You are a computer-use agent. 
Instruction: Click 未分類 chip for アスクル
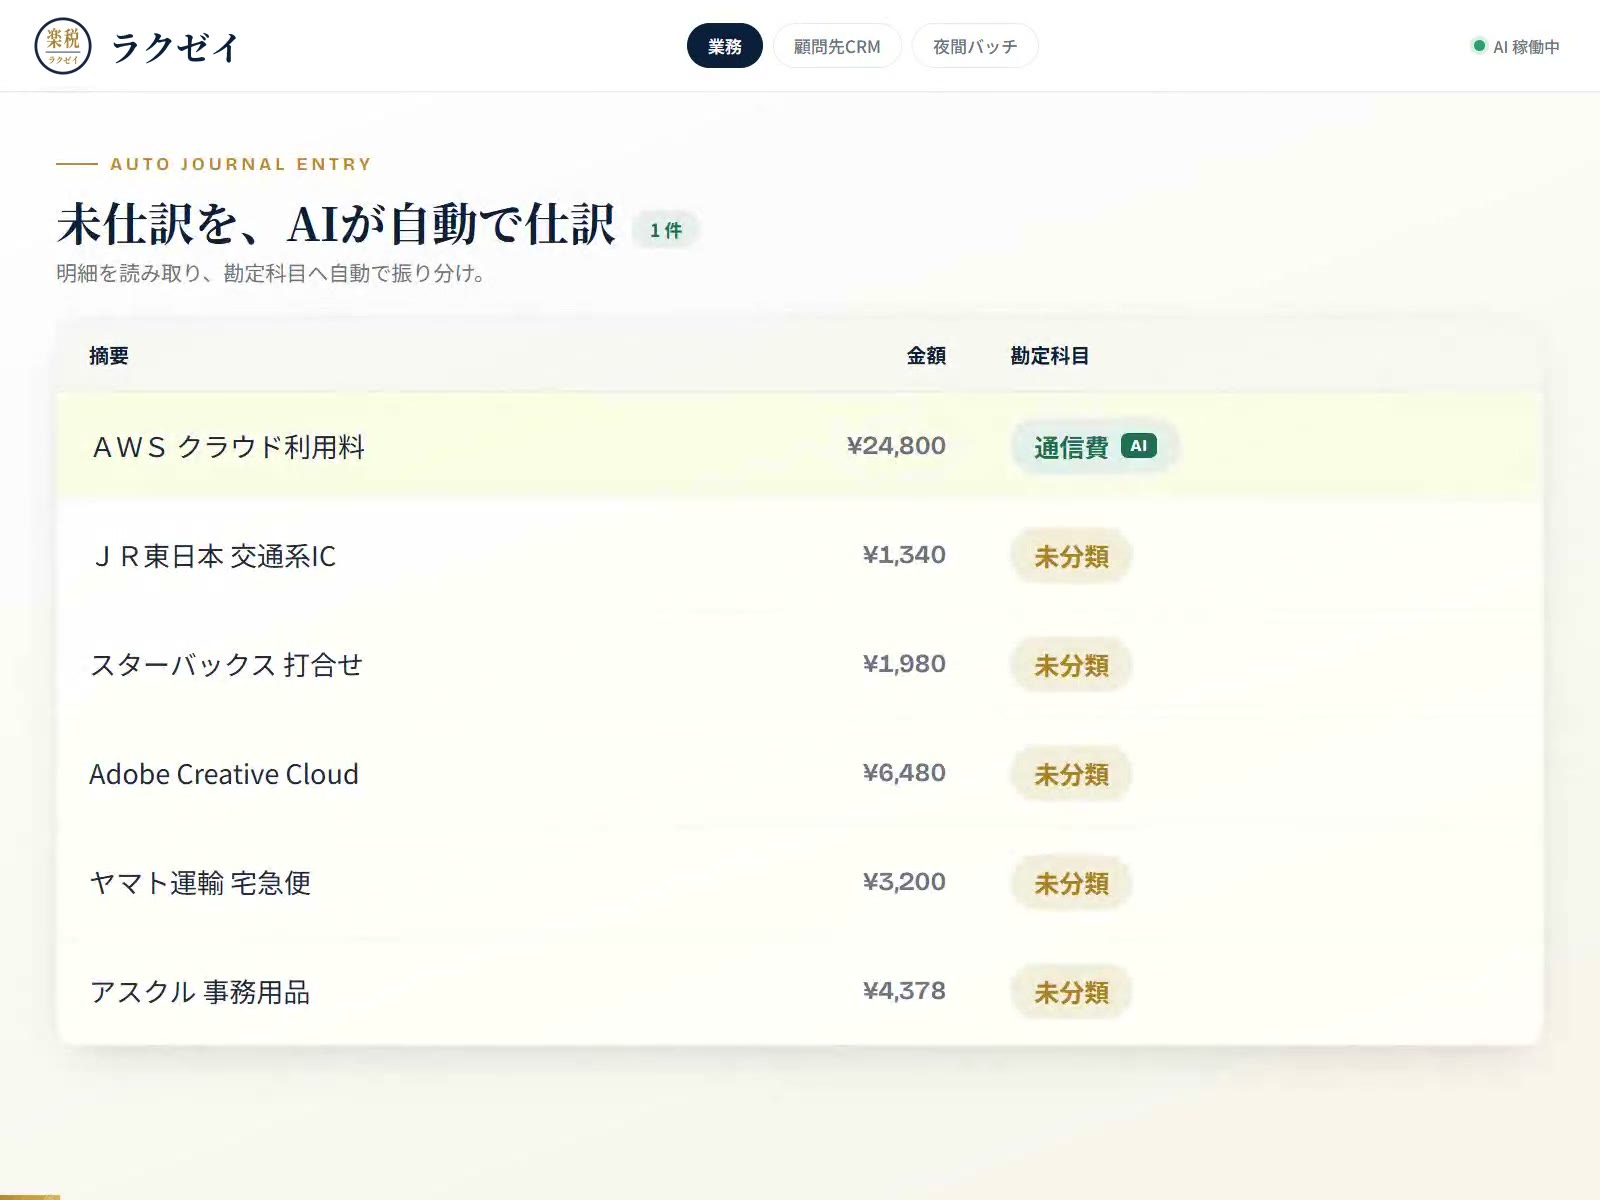1071,992
